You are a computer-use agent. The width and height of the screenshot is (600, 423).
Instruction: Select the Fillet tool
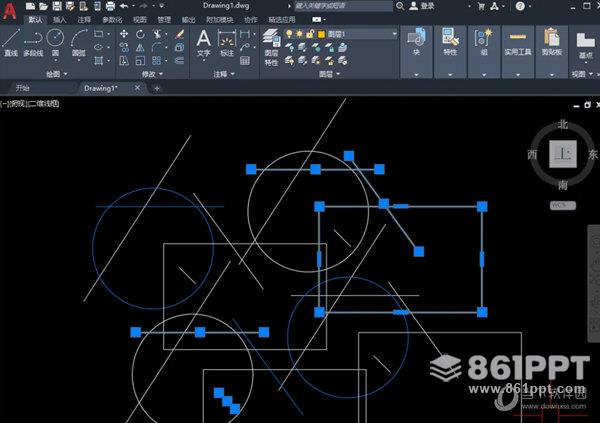(x=157, y=47)
